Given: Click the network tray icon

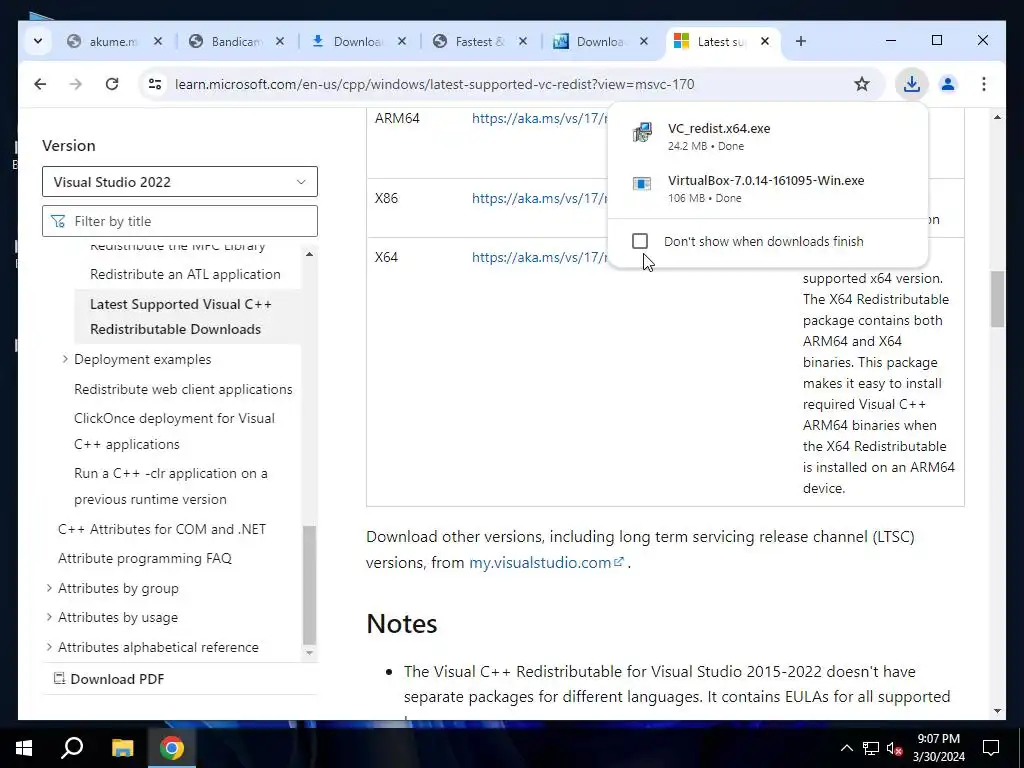Looking at the screenshot, I should [871, 748].
